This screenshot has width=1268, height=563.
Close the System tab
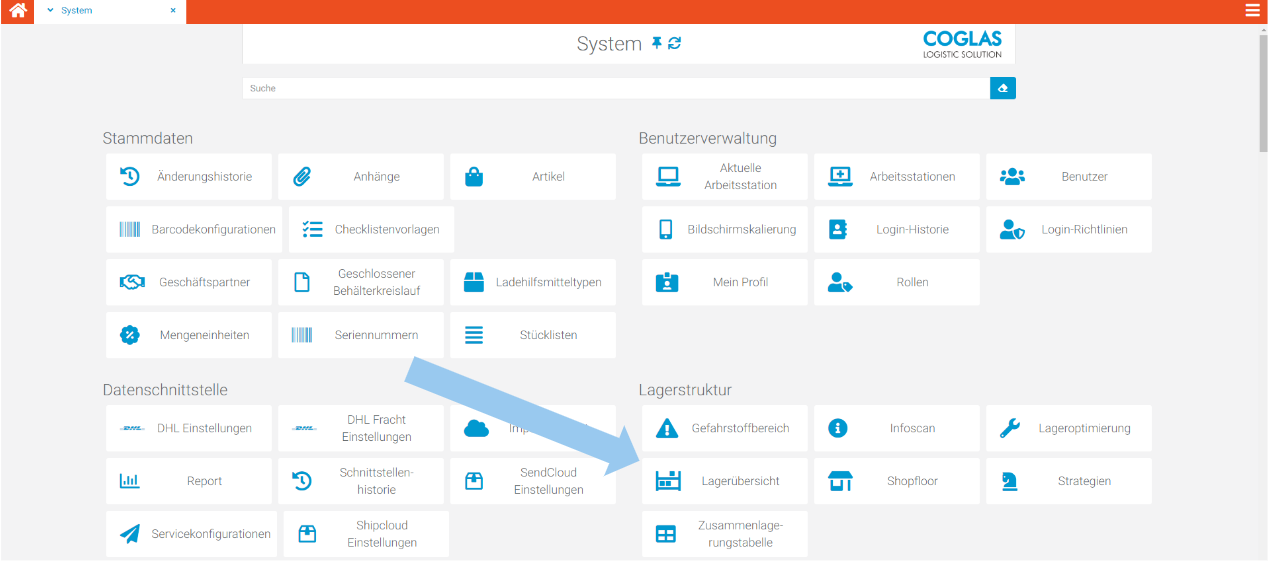click(x=173, y=11)
